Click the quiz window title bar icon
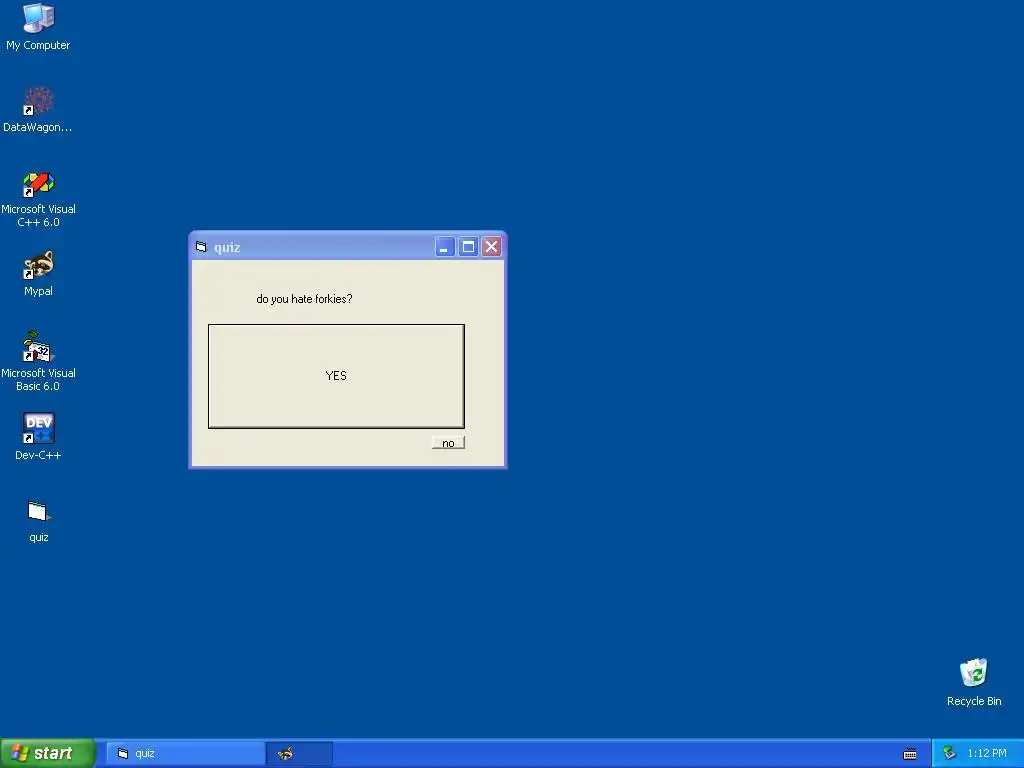The width and height of the screenshot is (1024, 768). point(201,247)
